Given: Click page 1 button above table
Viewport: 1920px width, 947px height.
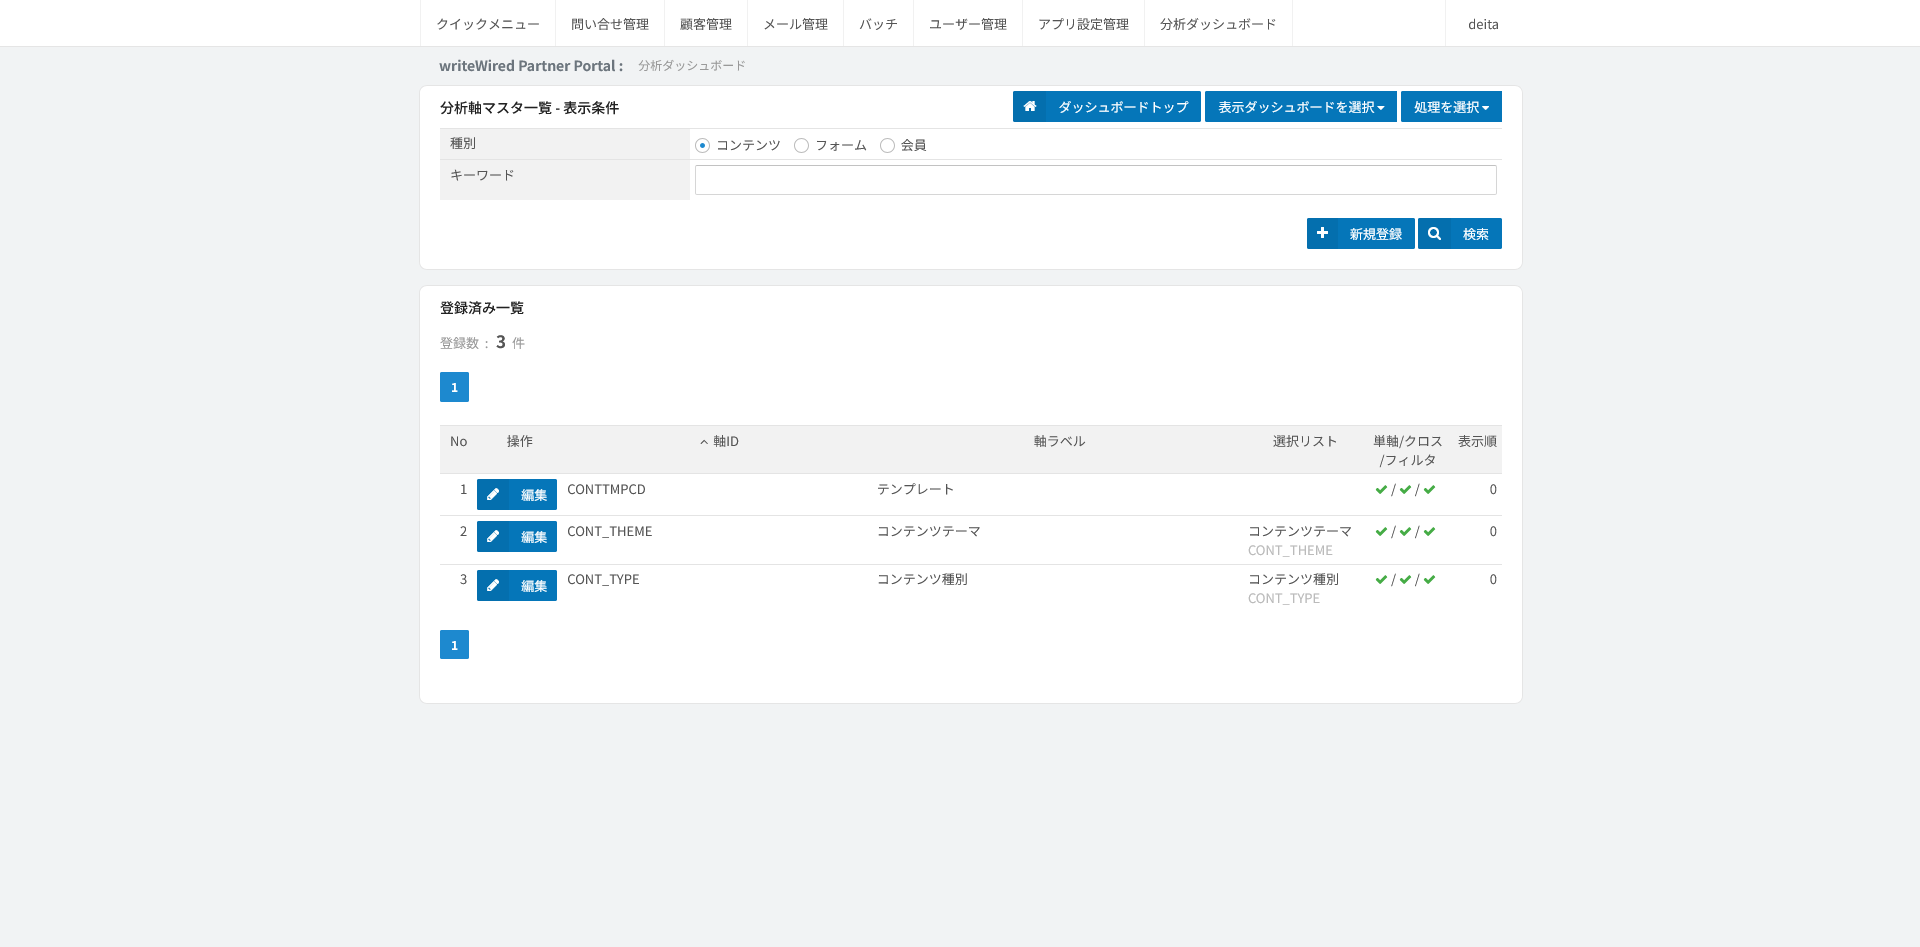Looking at the screenshot, I should coord(454,387).
